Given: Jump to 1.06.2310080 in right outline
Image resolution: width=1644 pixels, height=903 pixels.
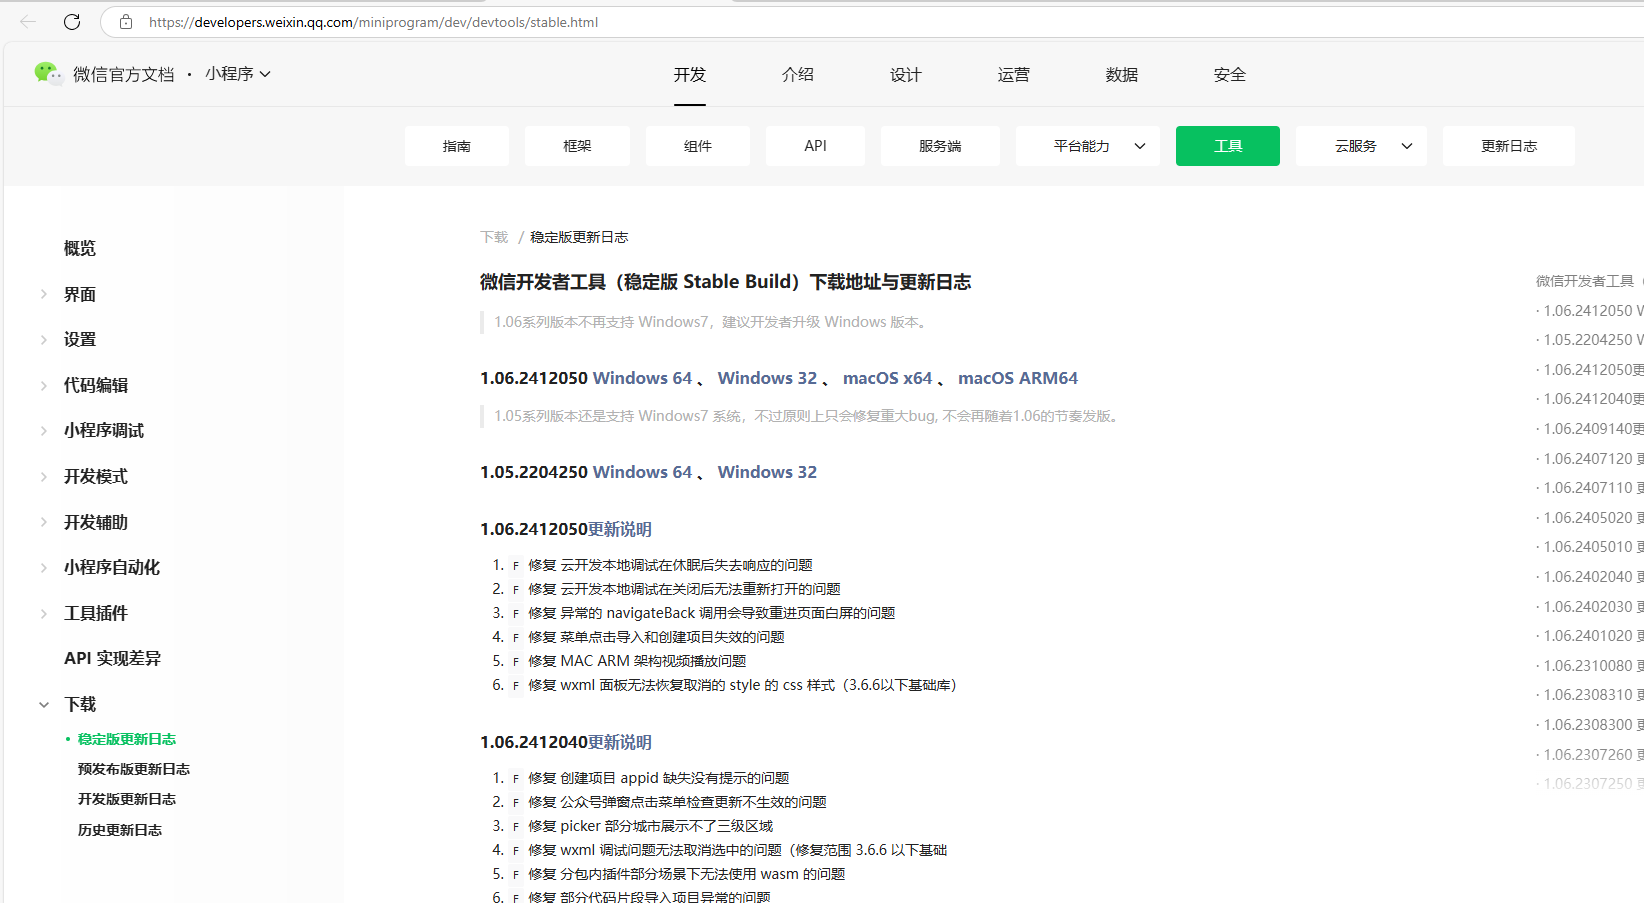Looking at the screenshot, I should click(1590, 665).
